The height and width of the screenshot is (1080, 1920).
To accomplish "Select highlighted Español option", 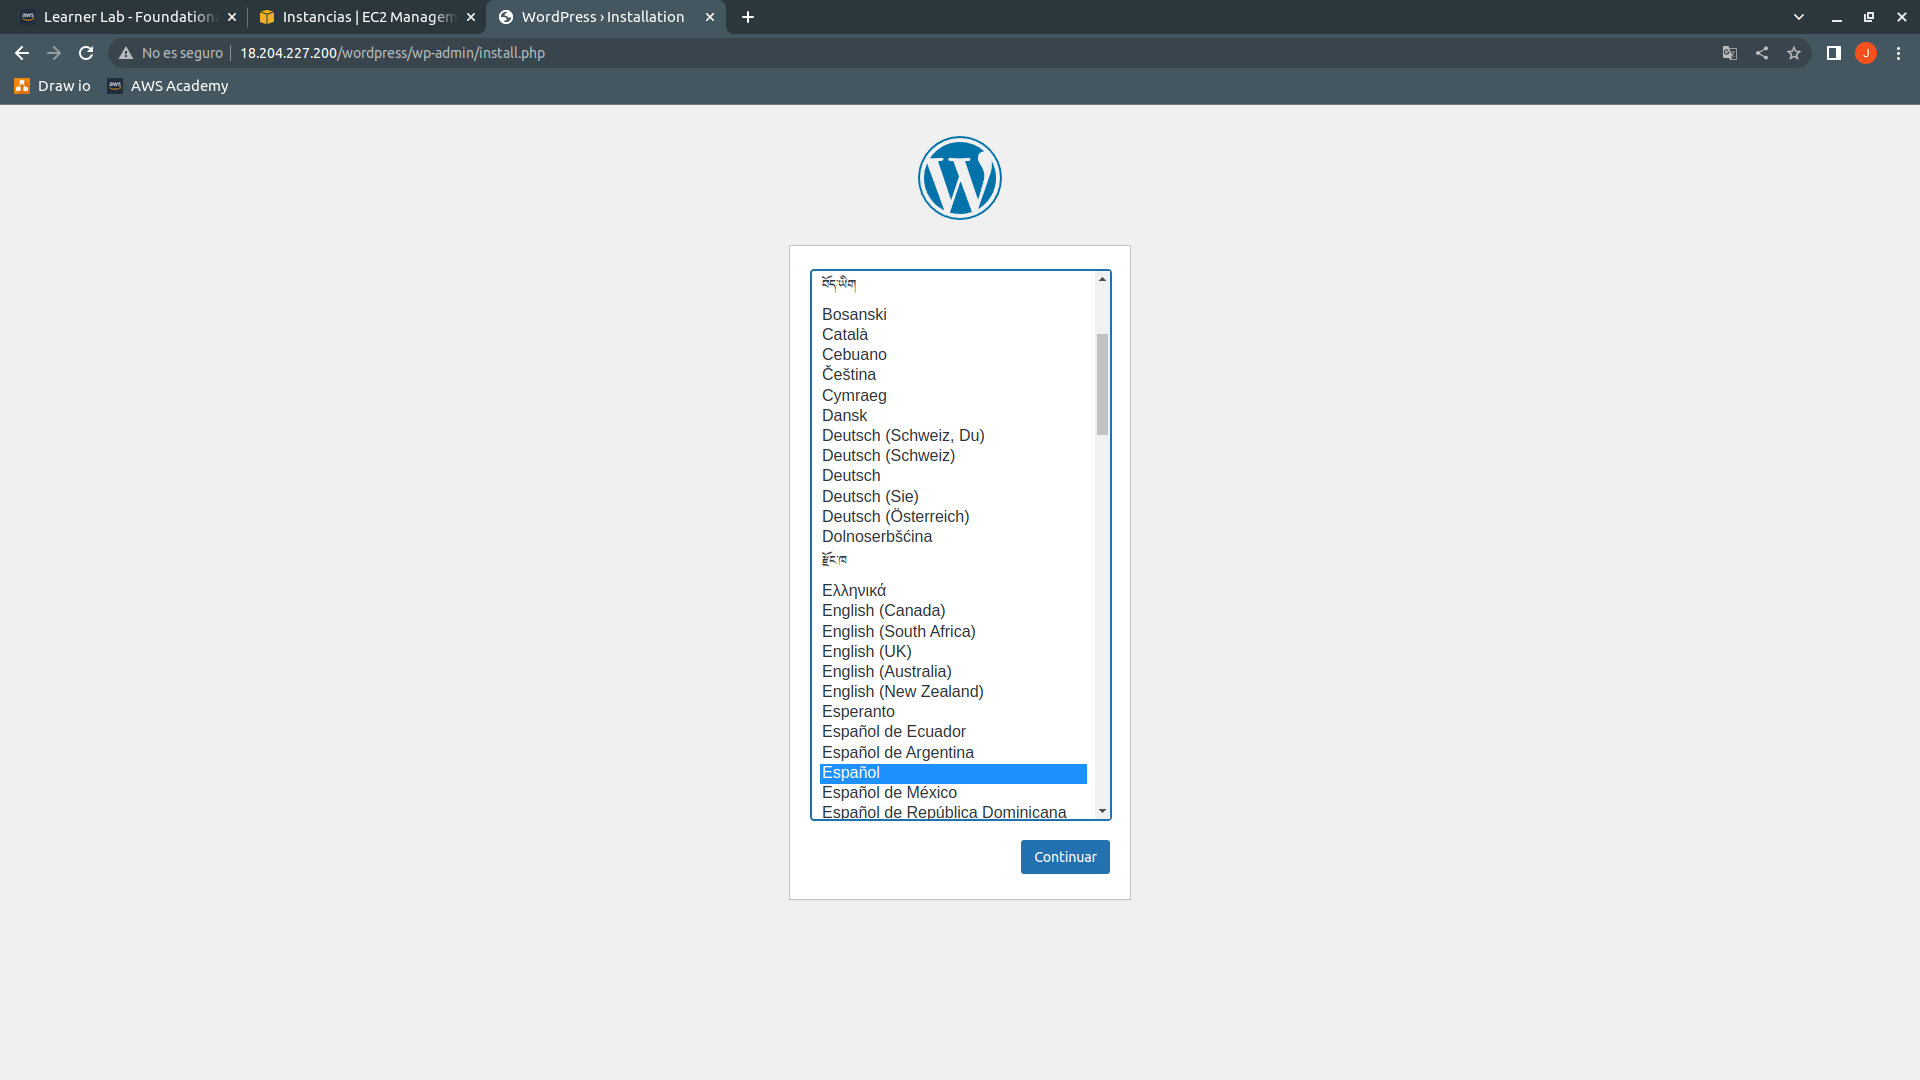I will (x=953, y=773).
